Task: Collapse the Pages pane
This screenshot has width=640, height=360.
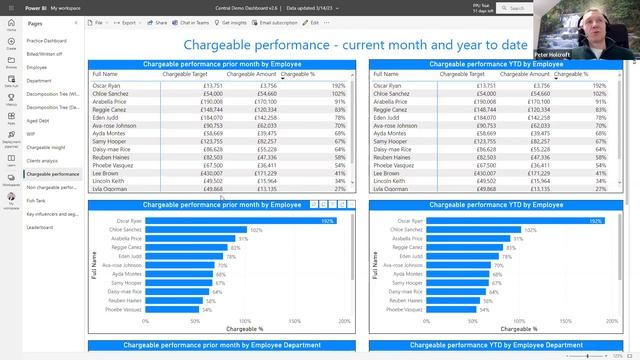Action: point(76,23)
